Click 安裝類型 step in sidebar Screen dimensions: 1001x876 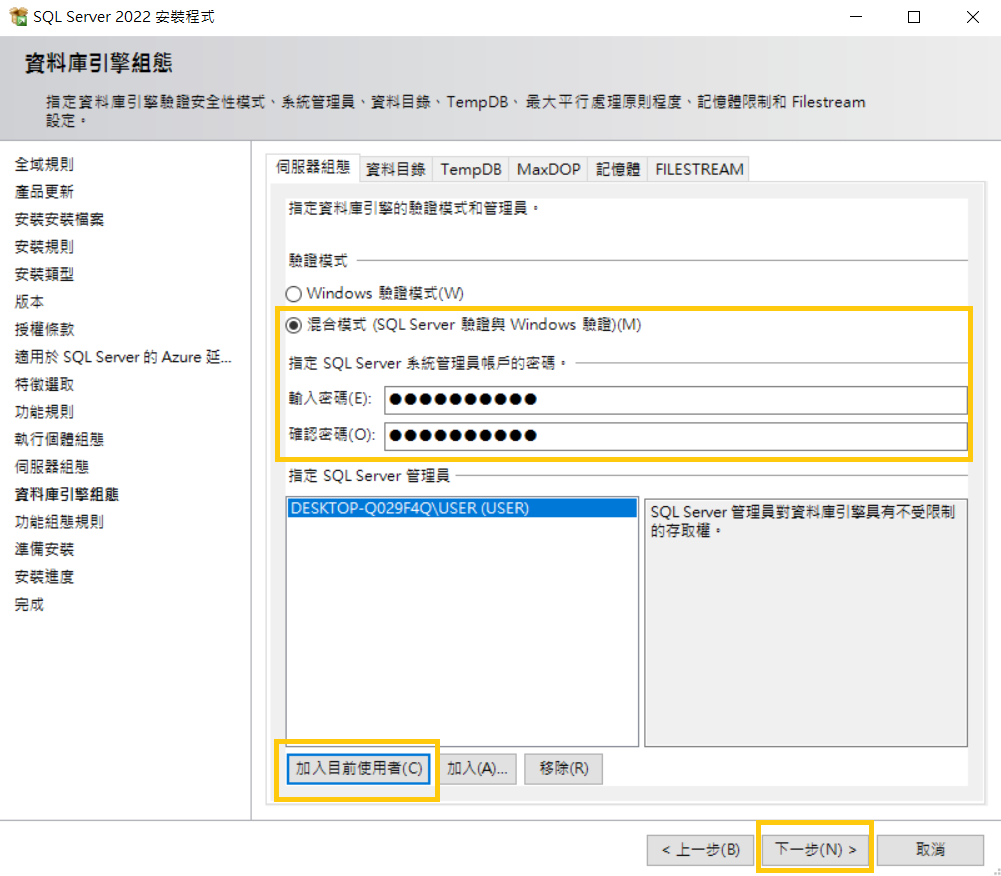44,275
